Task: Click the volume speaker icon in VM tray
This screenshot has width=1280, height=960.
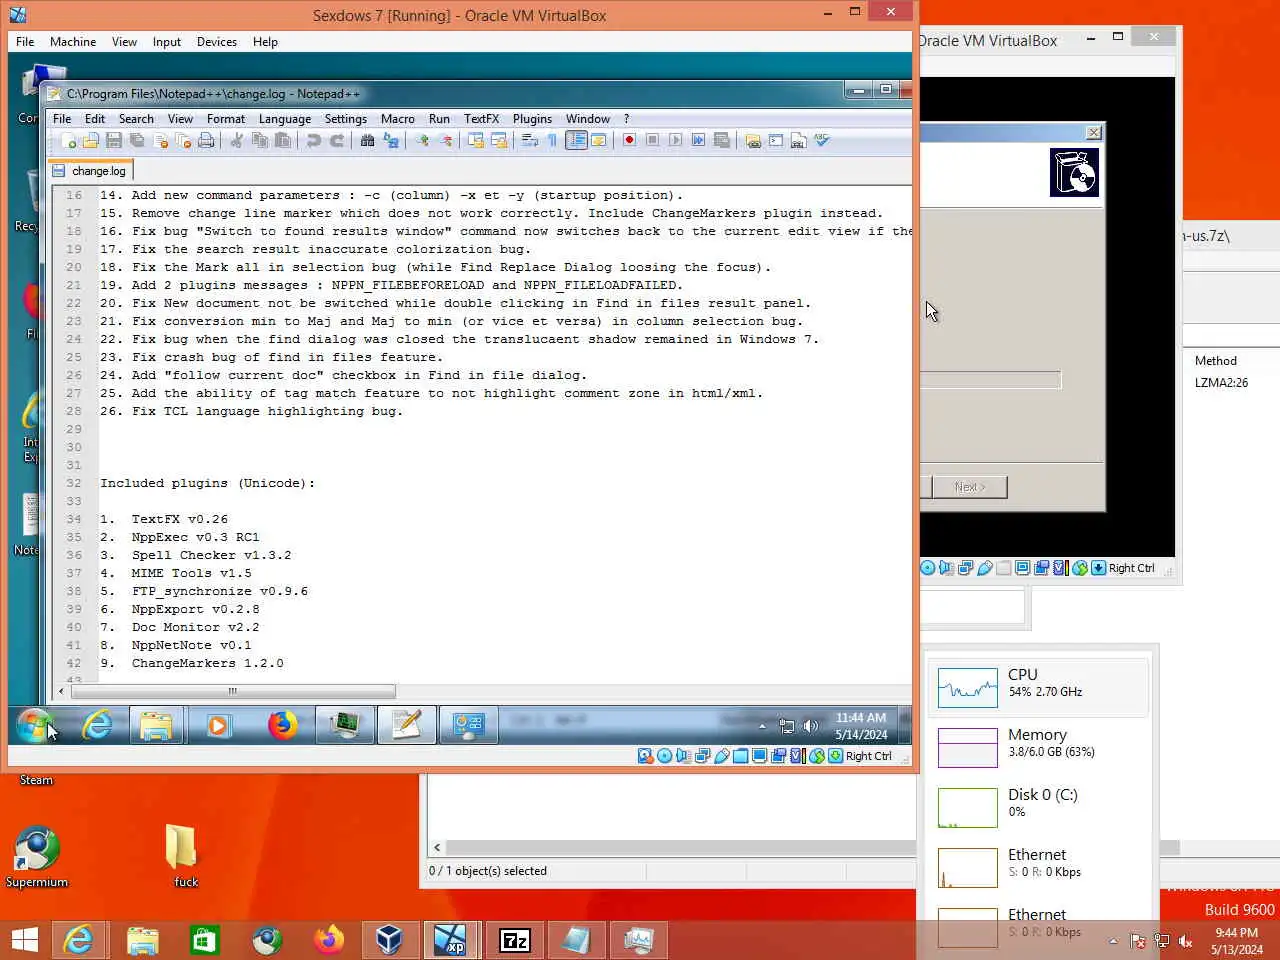Action: pos(811,726)
